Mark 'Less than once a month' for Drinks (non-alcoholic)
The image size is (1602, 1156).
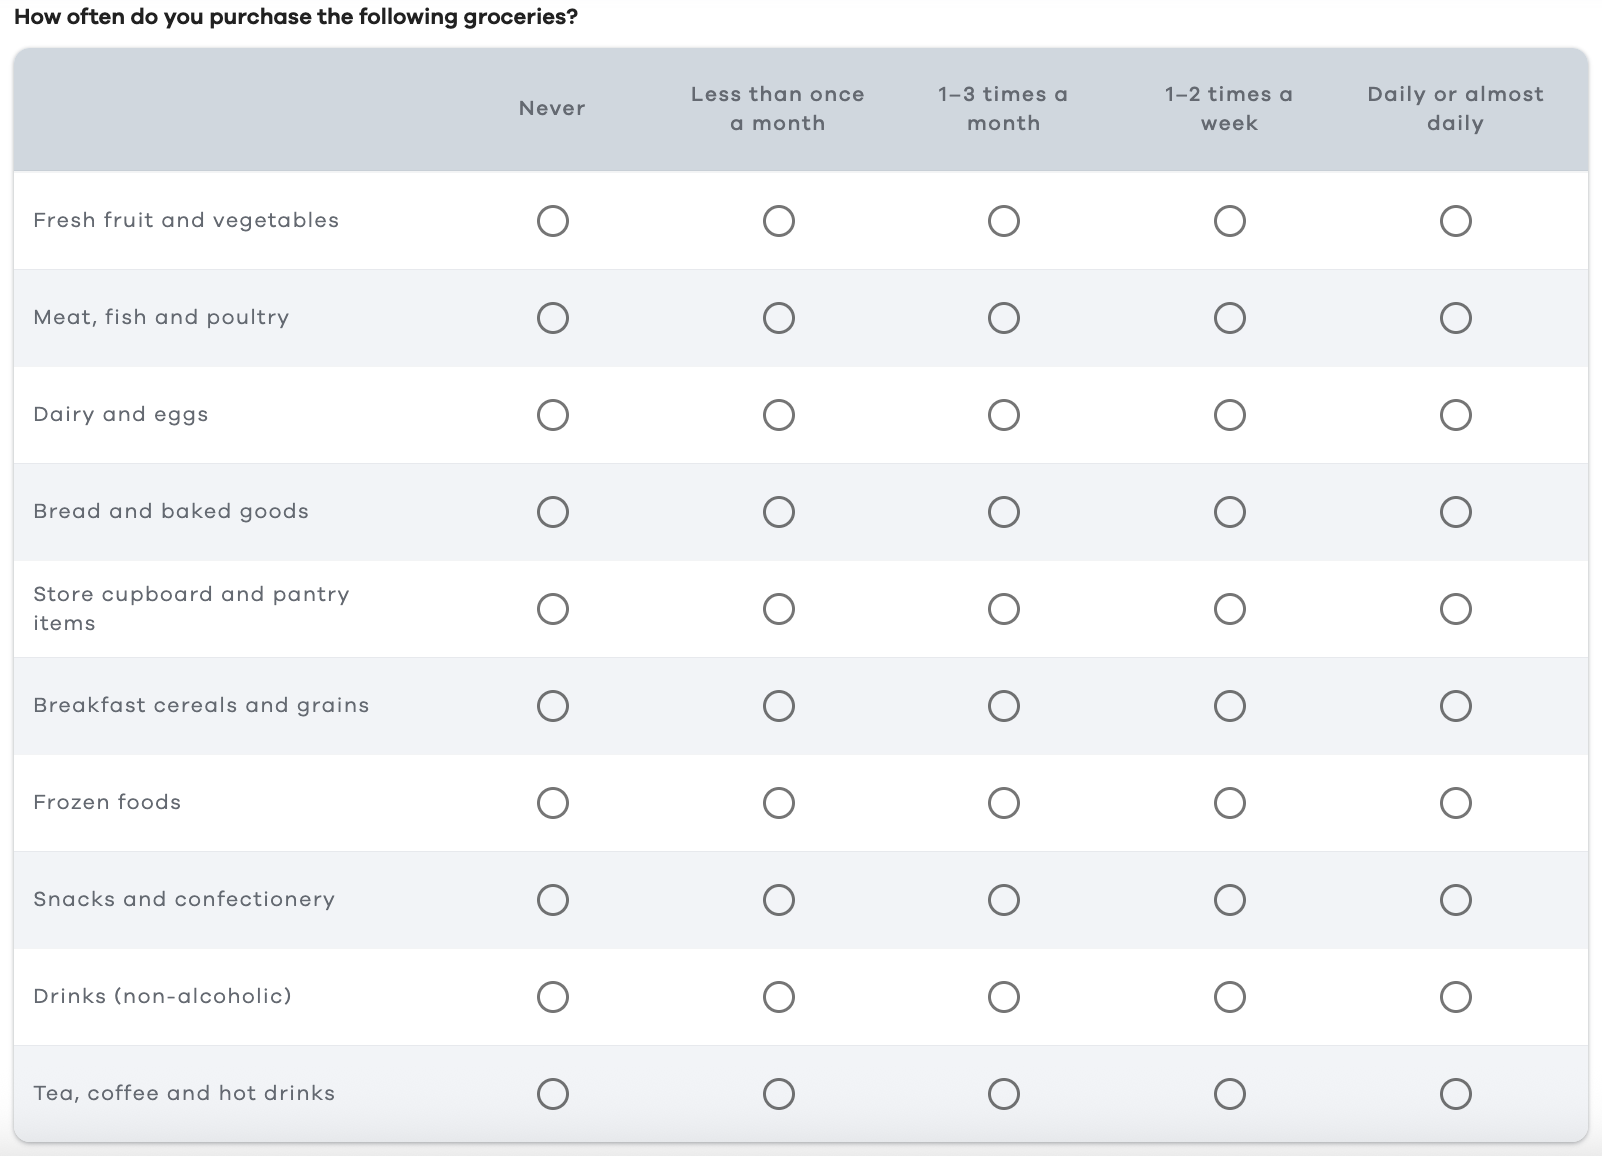point(779,996)
